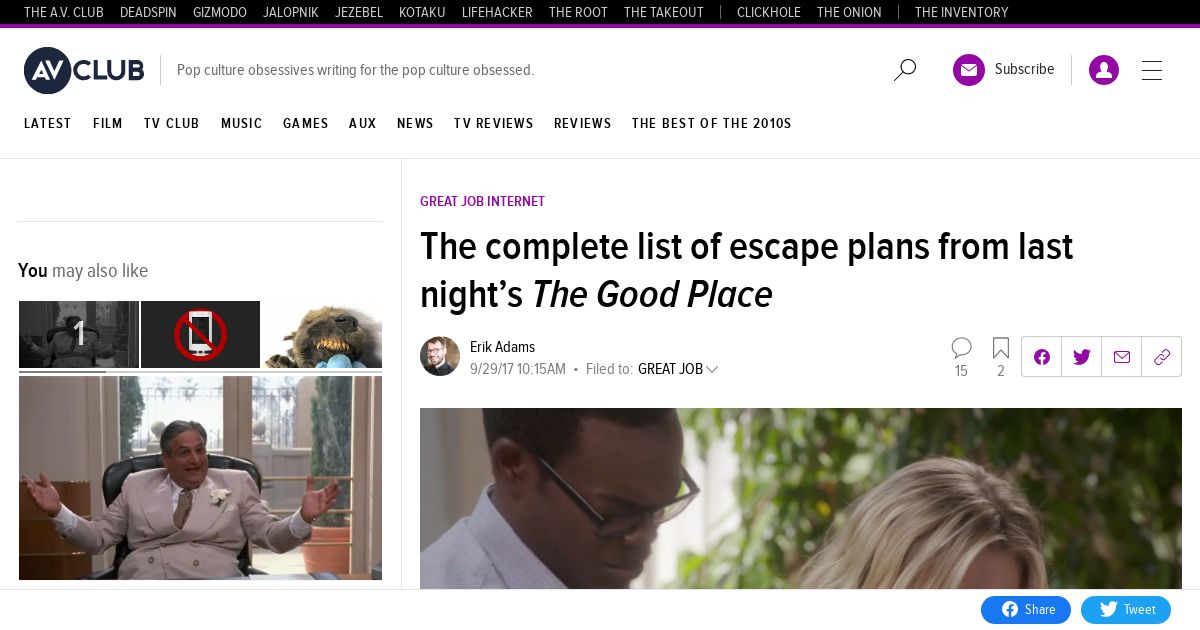The image size is (1200, 630).
Task: Visit Kotaku in the top network bar
Action: click(x=422, y=12)
